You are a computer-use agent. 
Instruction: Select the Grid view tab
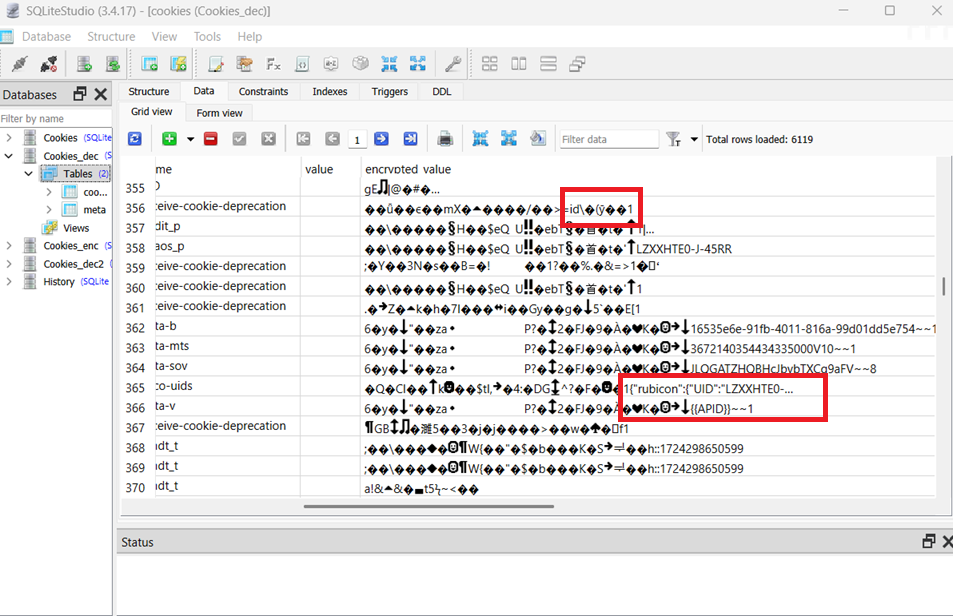point(151,111)
